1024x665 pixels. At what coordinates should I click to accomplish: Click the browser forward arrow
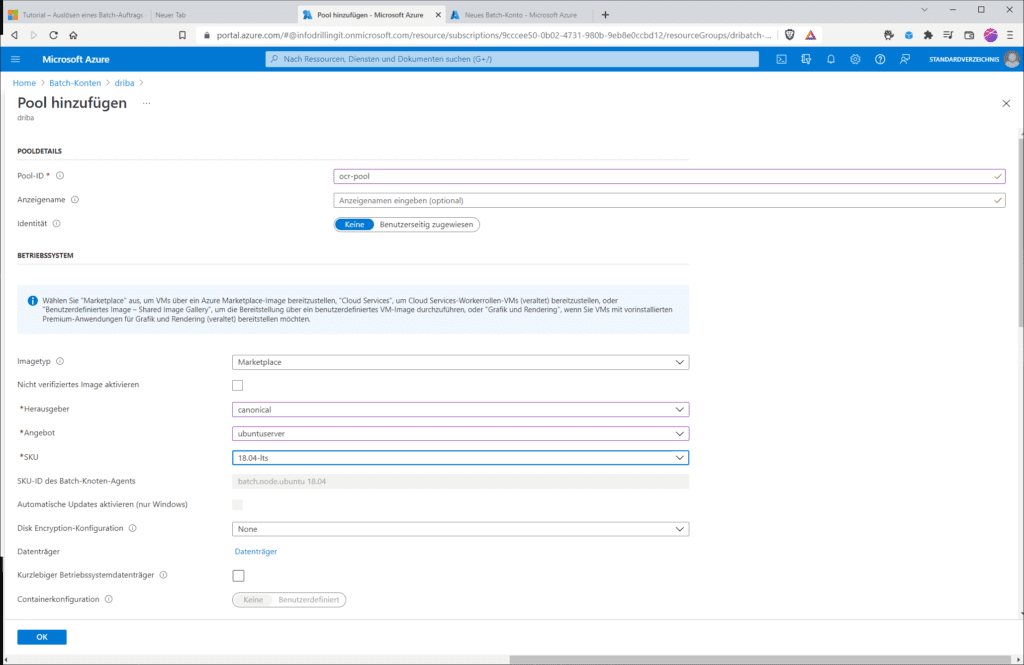34,35
